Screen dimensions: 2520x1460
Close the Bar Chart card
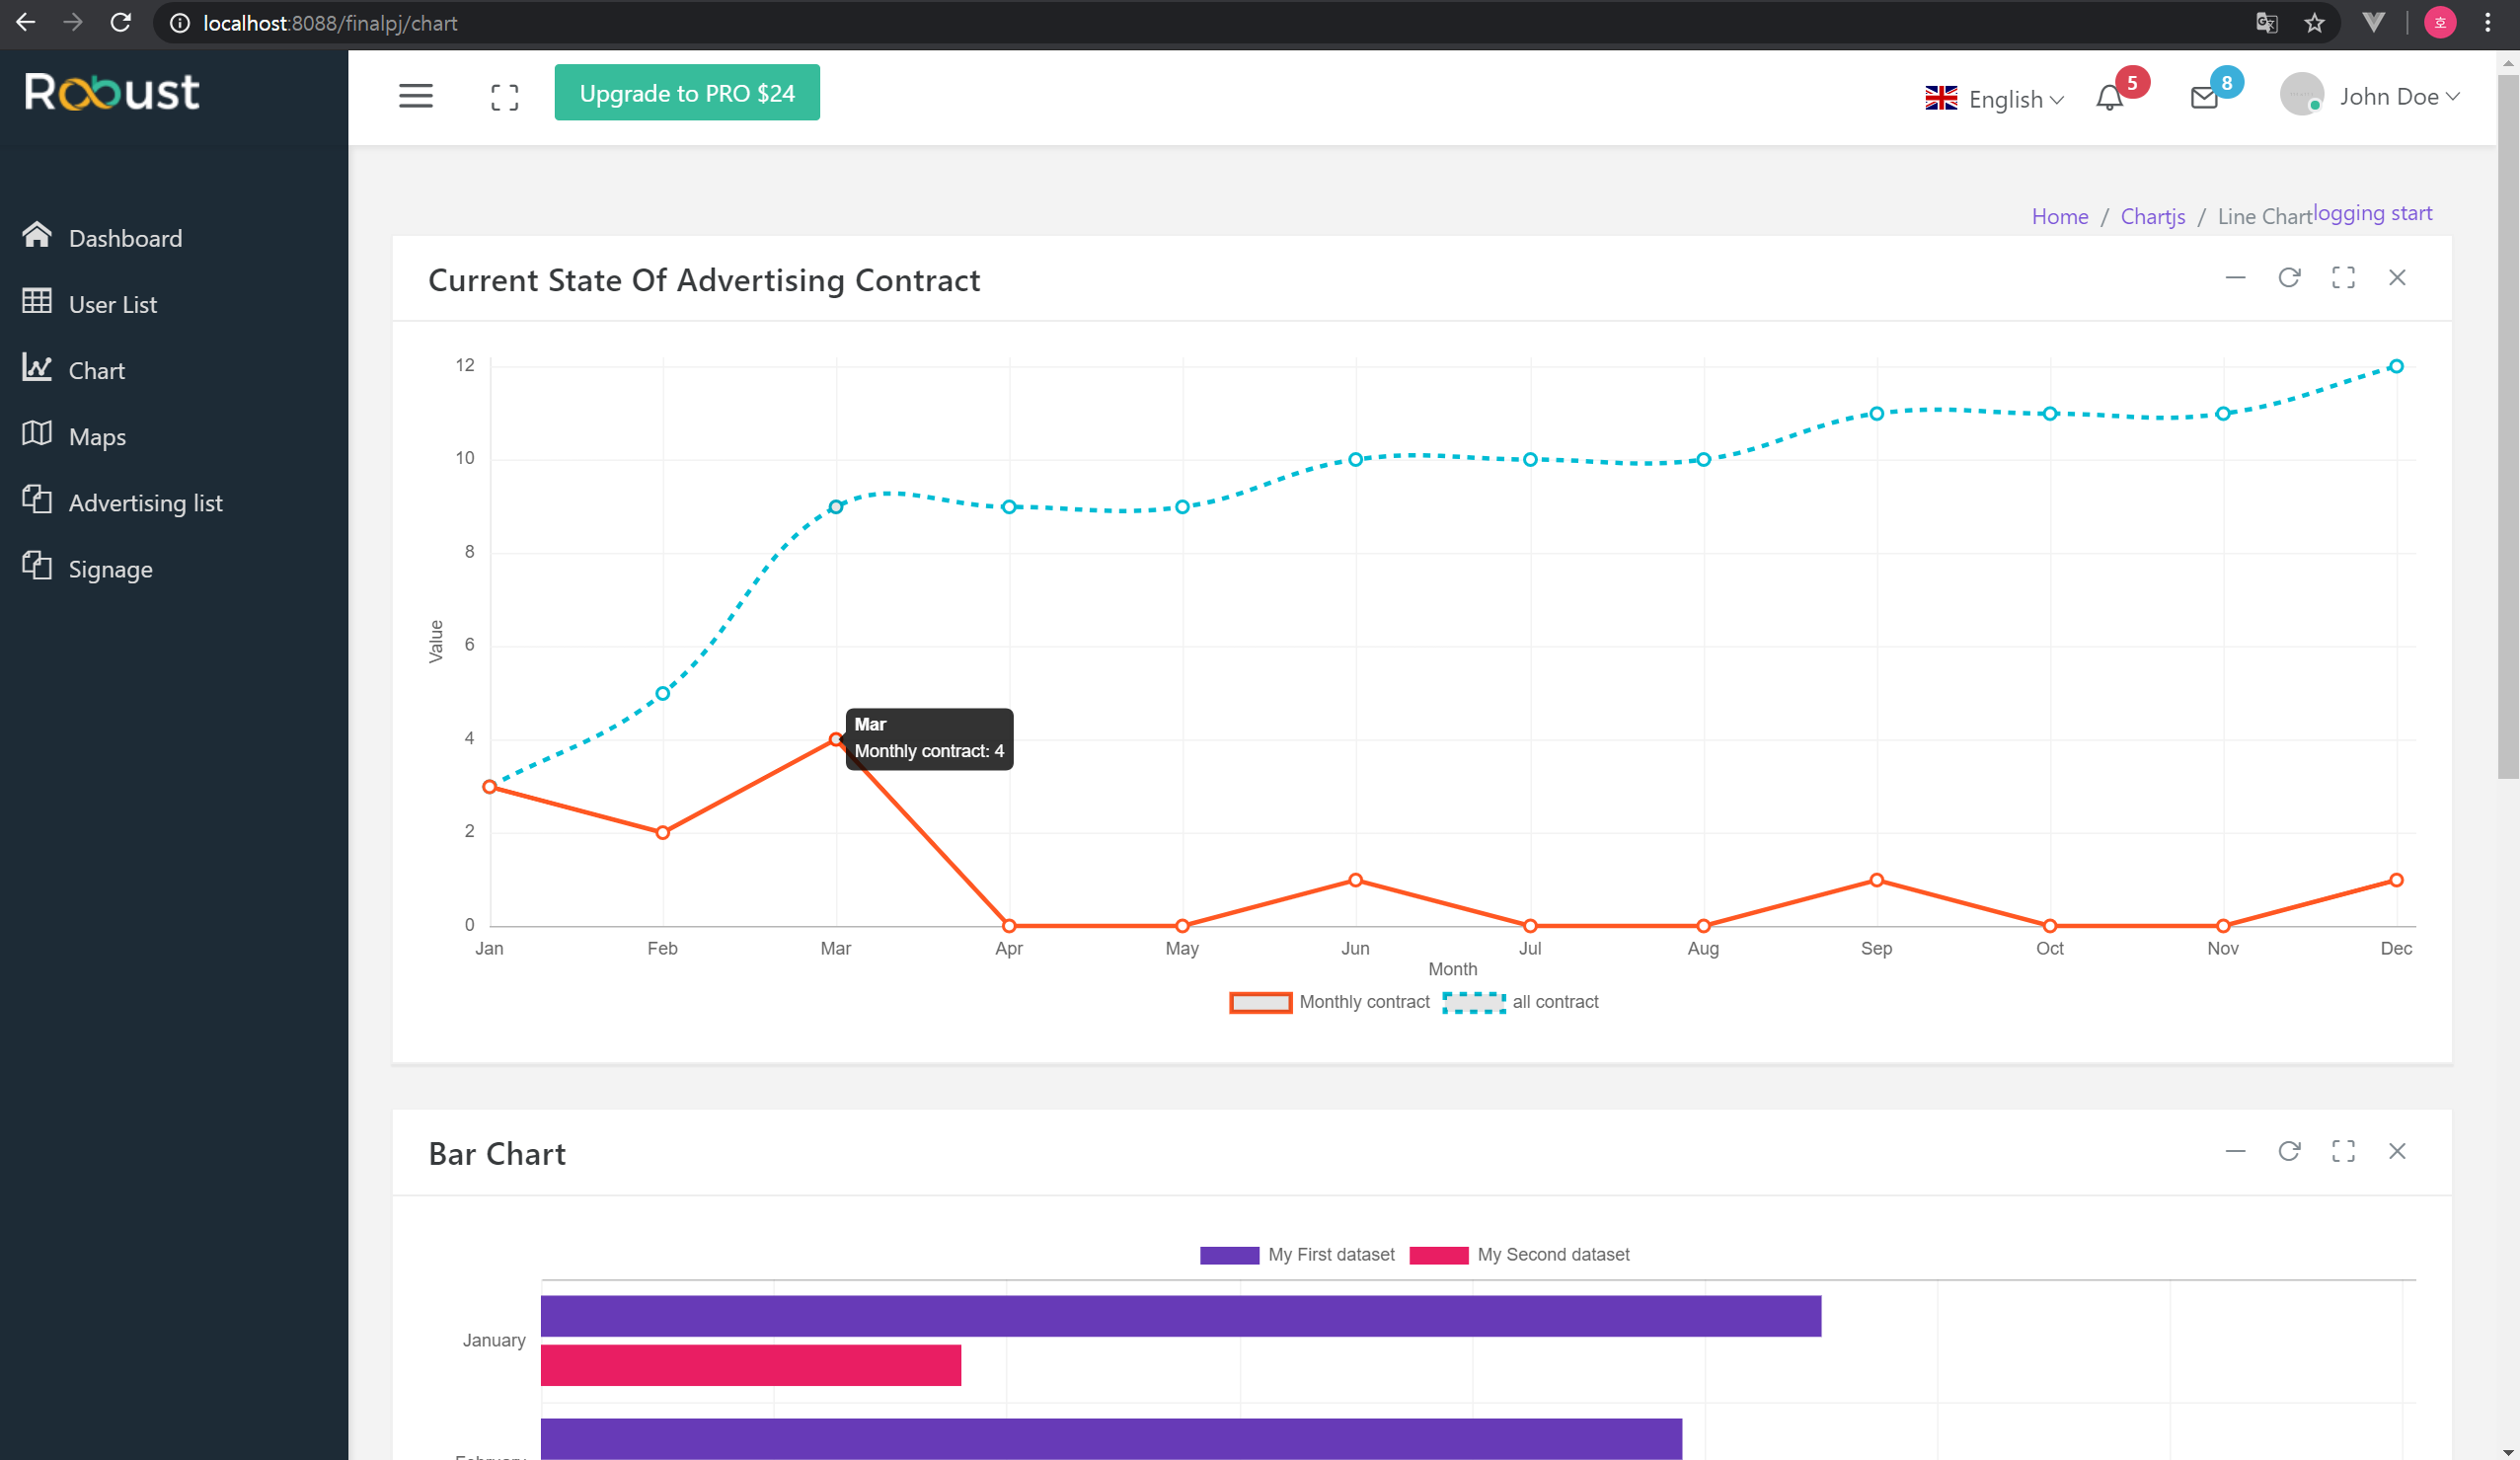(x=2397, y=1151)
